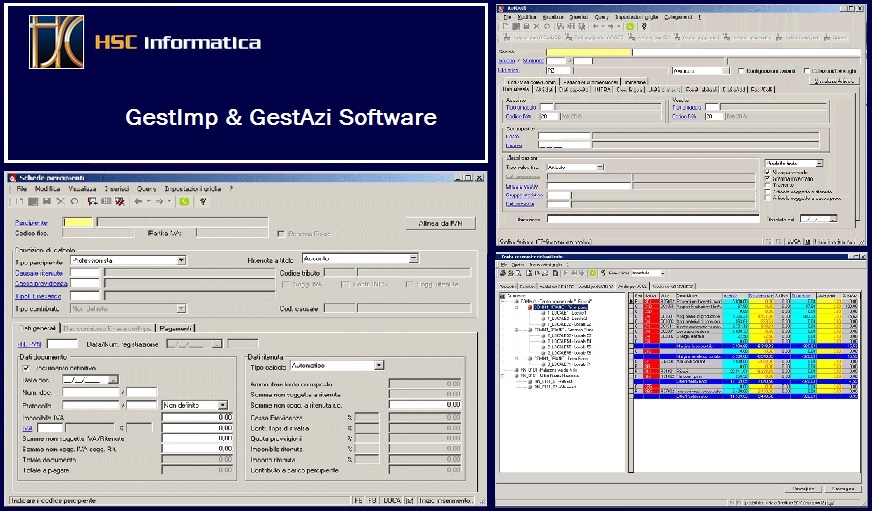Toggle the Documento definitivo checkbox
This screenshot has height=511, width=872.
(26, 368)
